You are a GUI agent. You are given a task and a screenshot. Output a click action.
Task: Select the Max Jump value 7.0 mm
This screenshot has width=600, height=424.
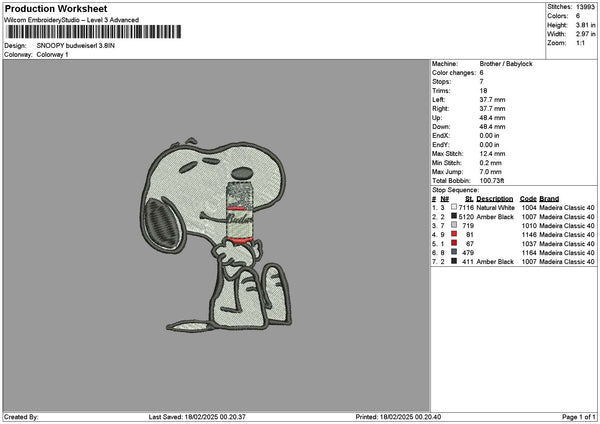491,172
